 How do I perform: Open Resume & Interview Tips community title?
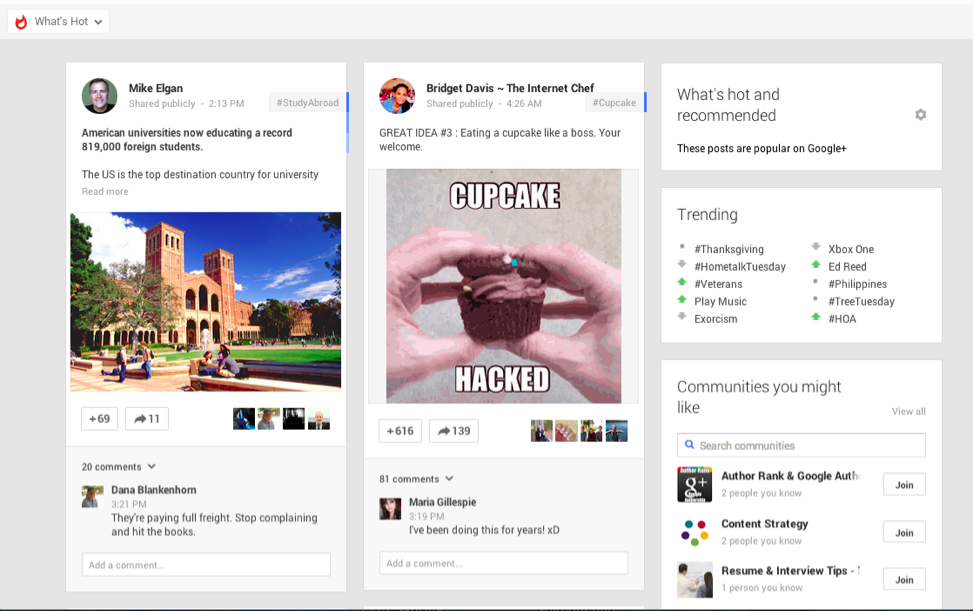pyautogui.click(x=791, y=571)
